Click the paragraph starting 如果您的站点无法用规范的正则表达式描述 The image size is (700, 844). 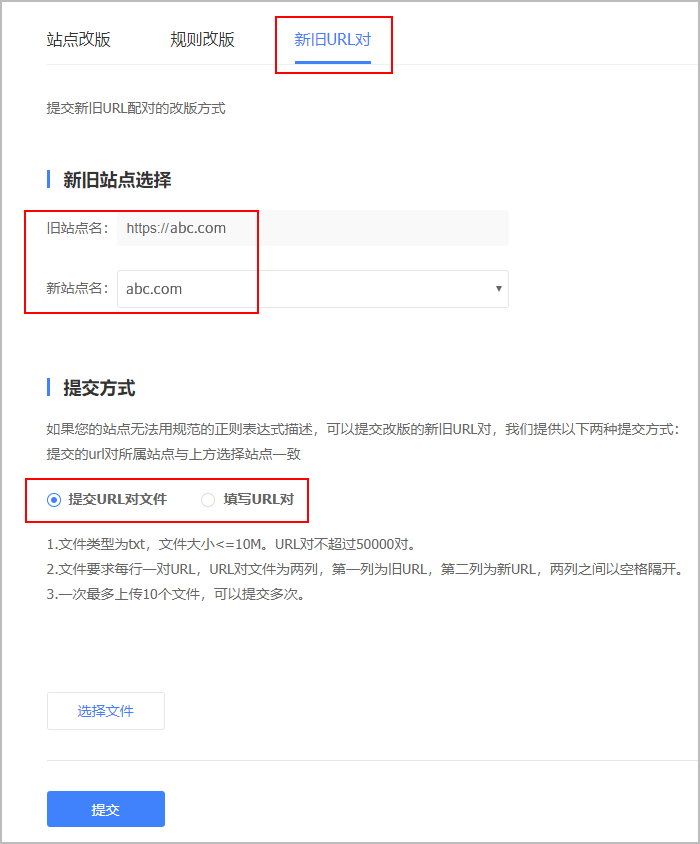(363, 429)
